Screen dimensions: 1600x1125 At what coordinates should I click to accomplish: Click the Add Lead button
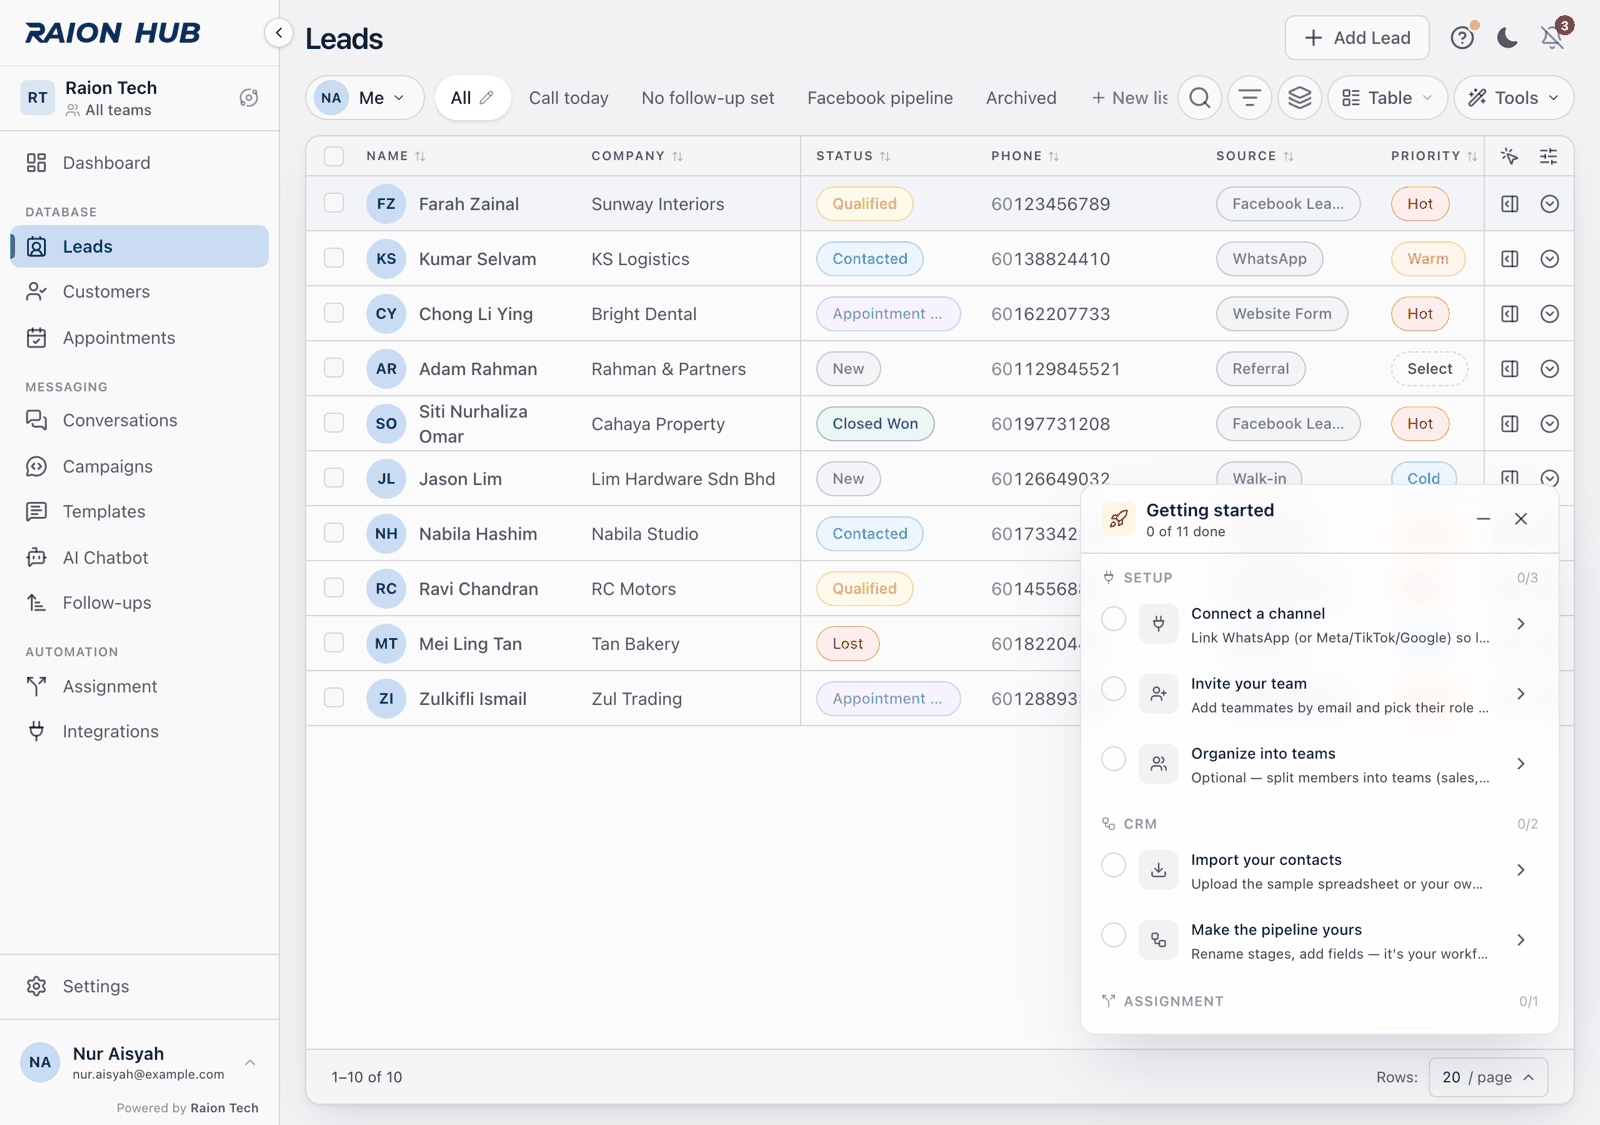[x=1357, y=38]
